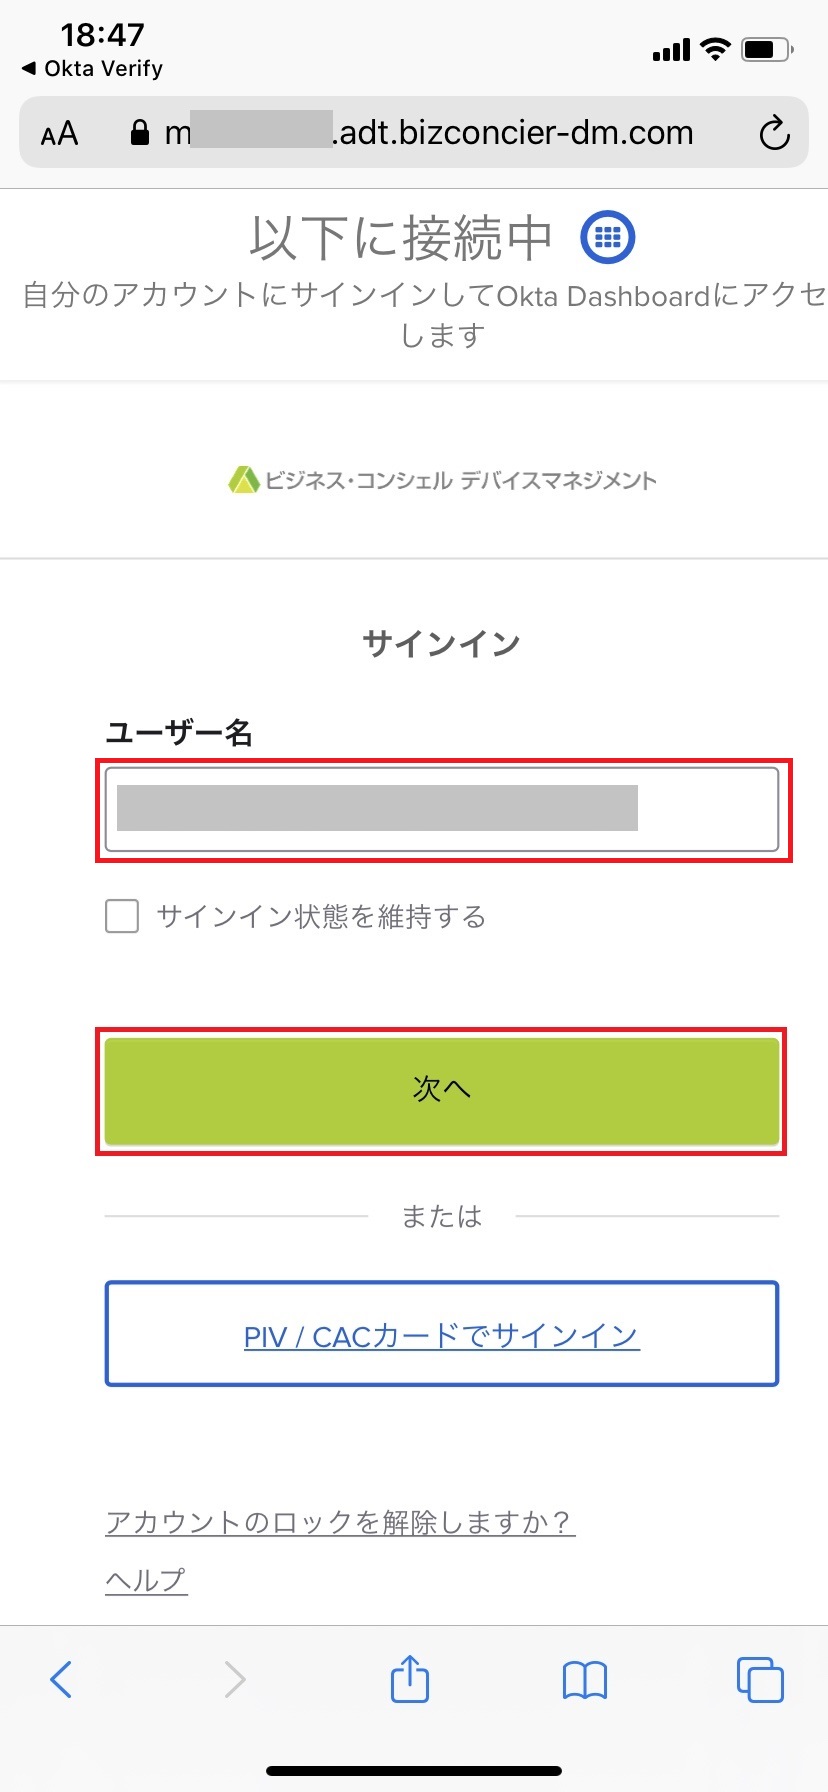Screen dimensions: 828x1792
Task: Tap the Safari reload page icon
Action: click(x=774, y=133)
